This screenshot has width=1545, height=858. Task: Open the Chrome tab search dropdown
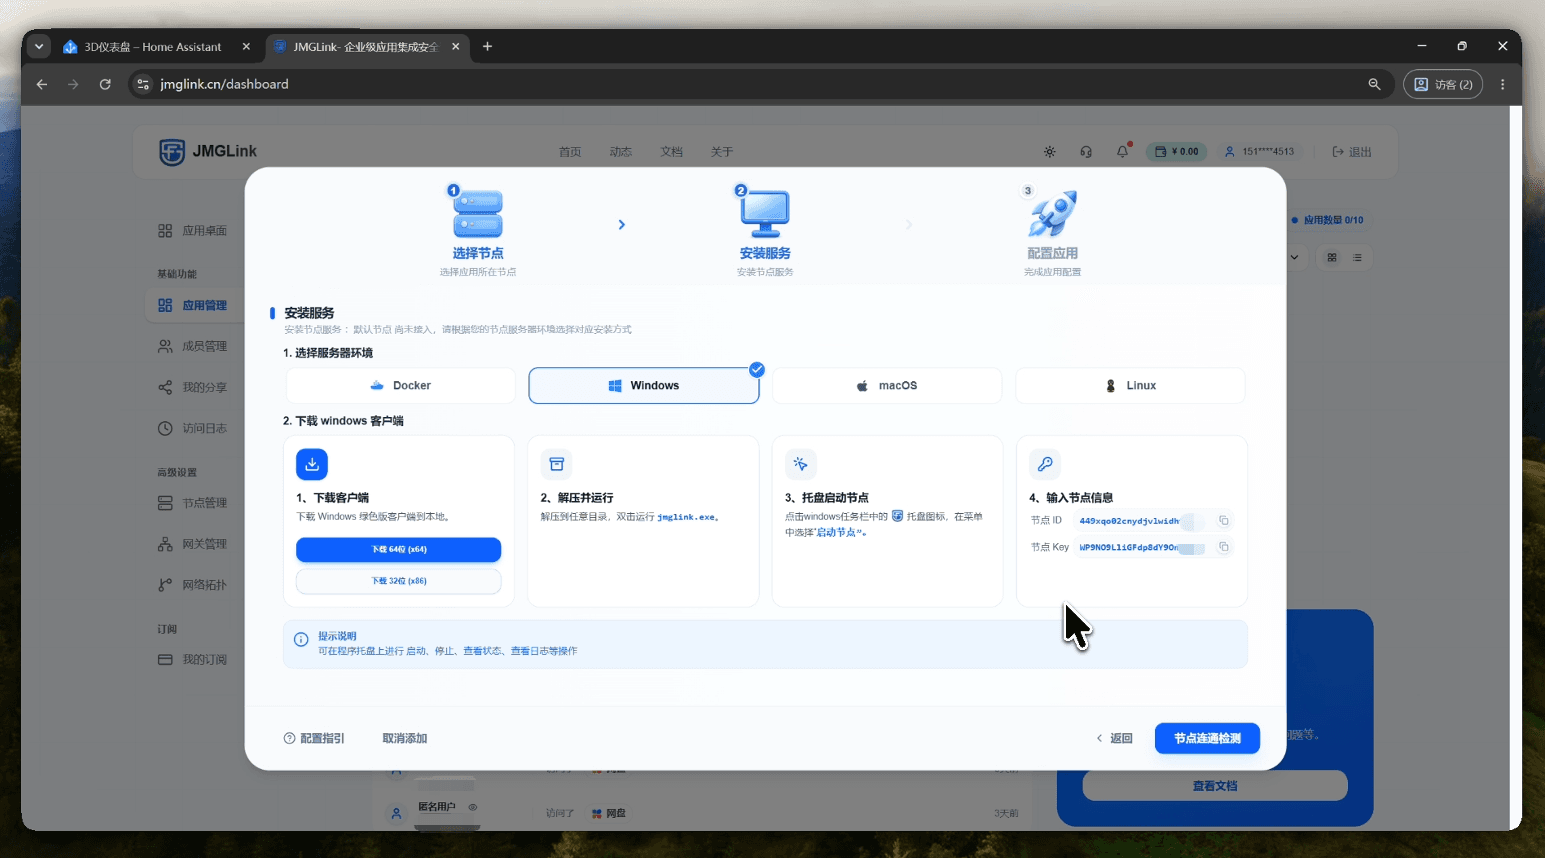coord(39,46)
